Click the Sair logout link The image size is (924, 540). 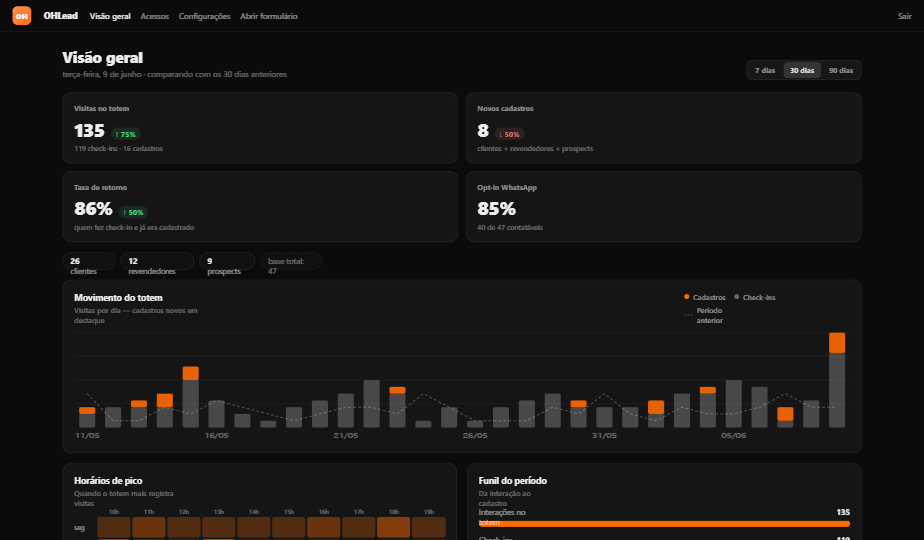905,16
